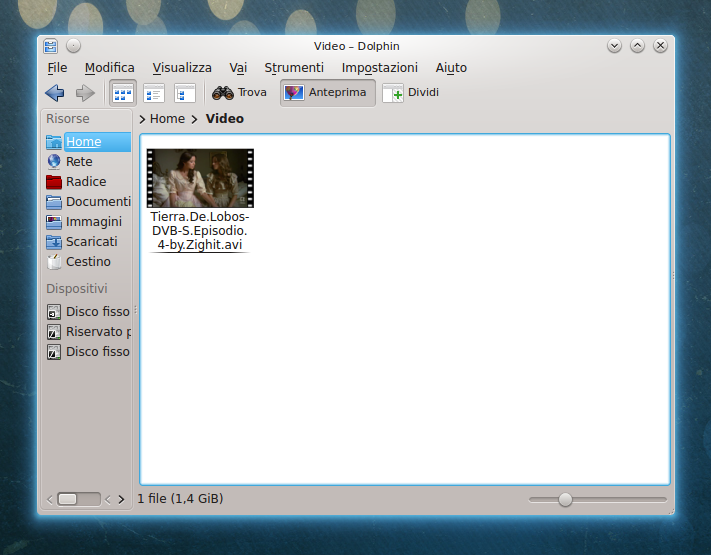The height and width of the screenshot is (555, 711).
Task: Expand the arrow before Home breadcrumb
Action: pos(142,119)
